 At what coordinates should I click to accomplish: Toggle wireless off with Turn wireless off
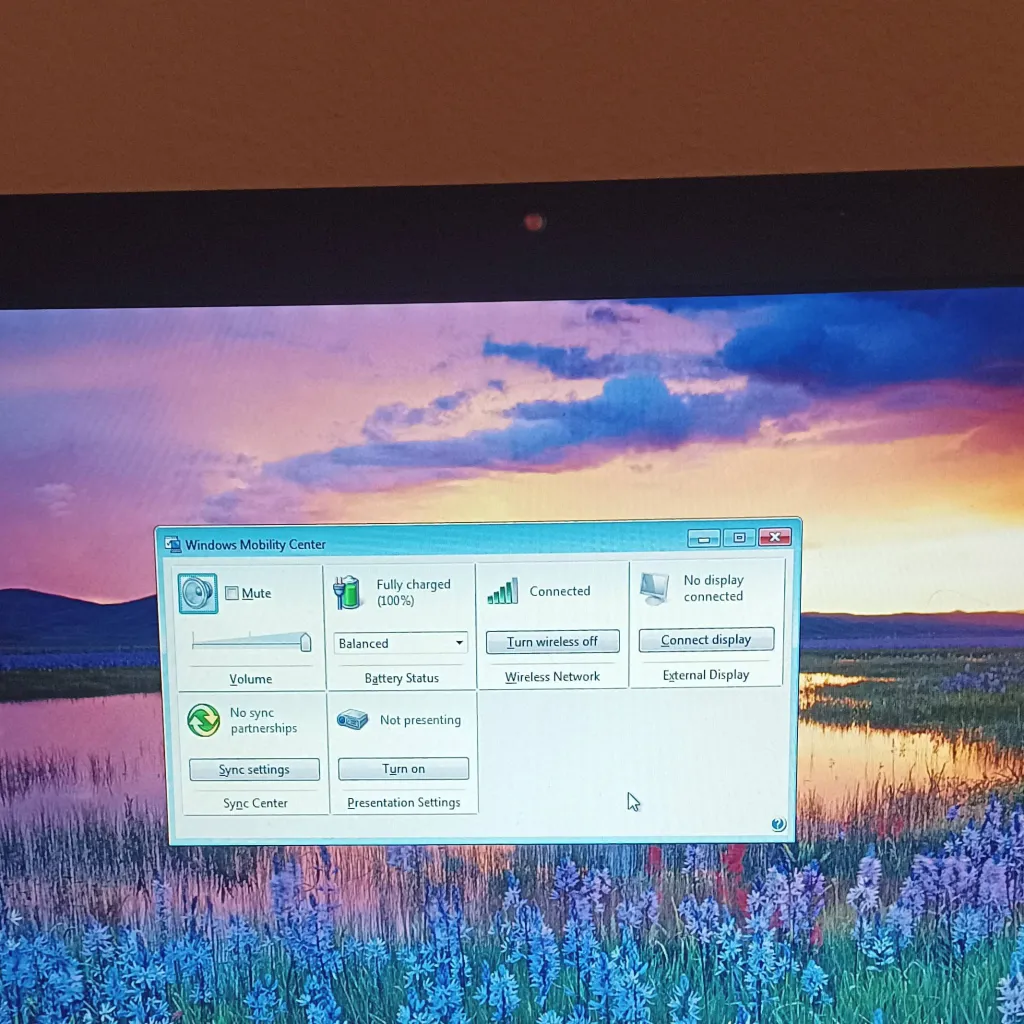pos(552,641)
